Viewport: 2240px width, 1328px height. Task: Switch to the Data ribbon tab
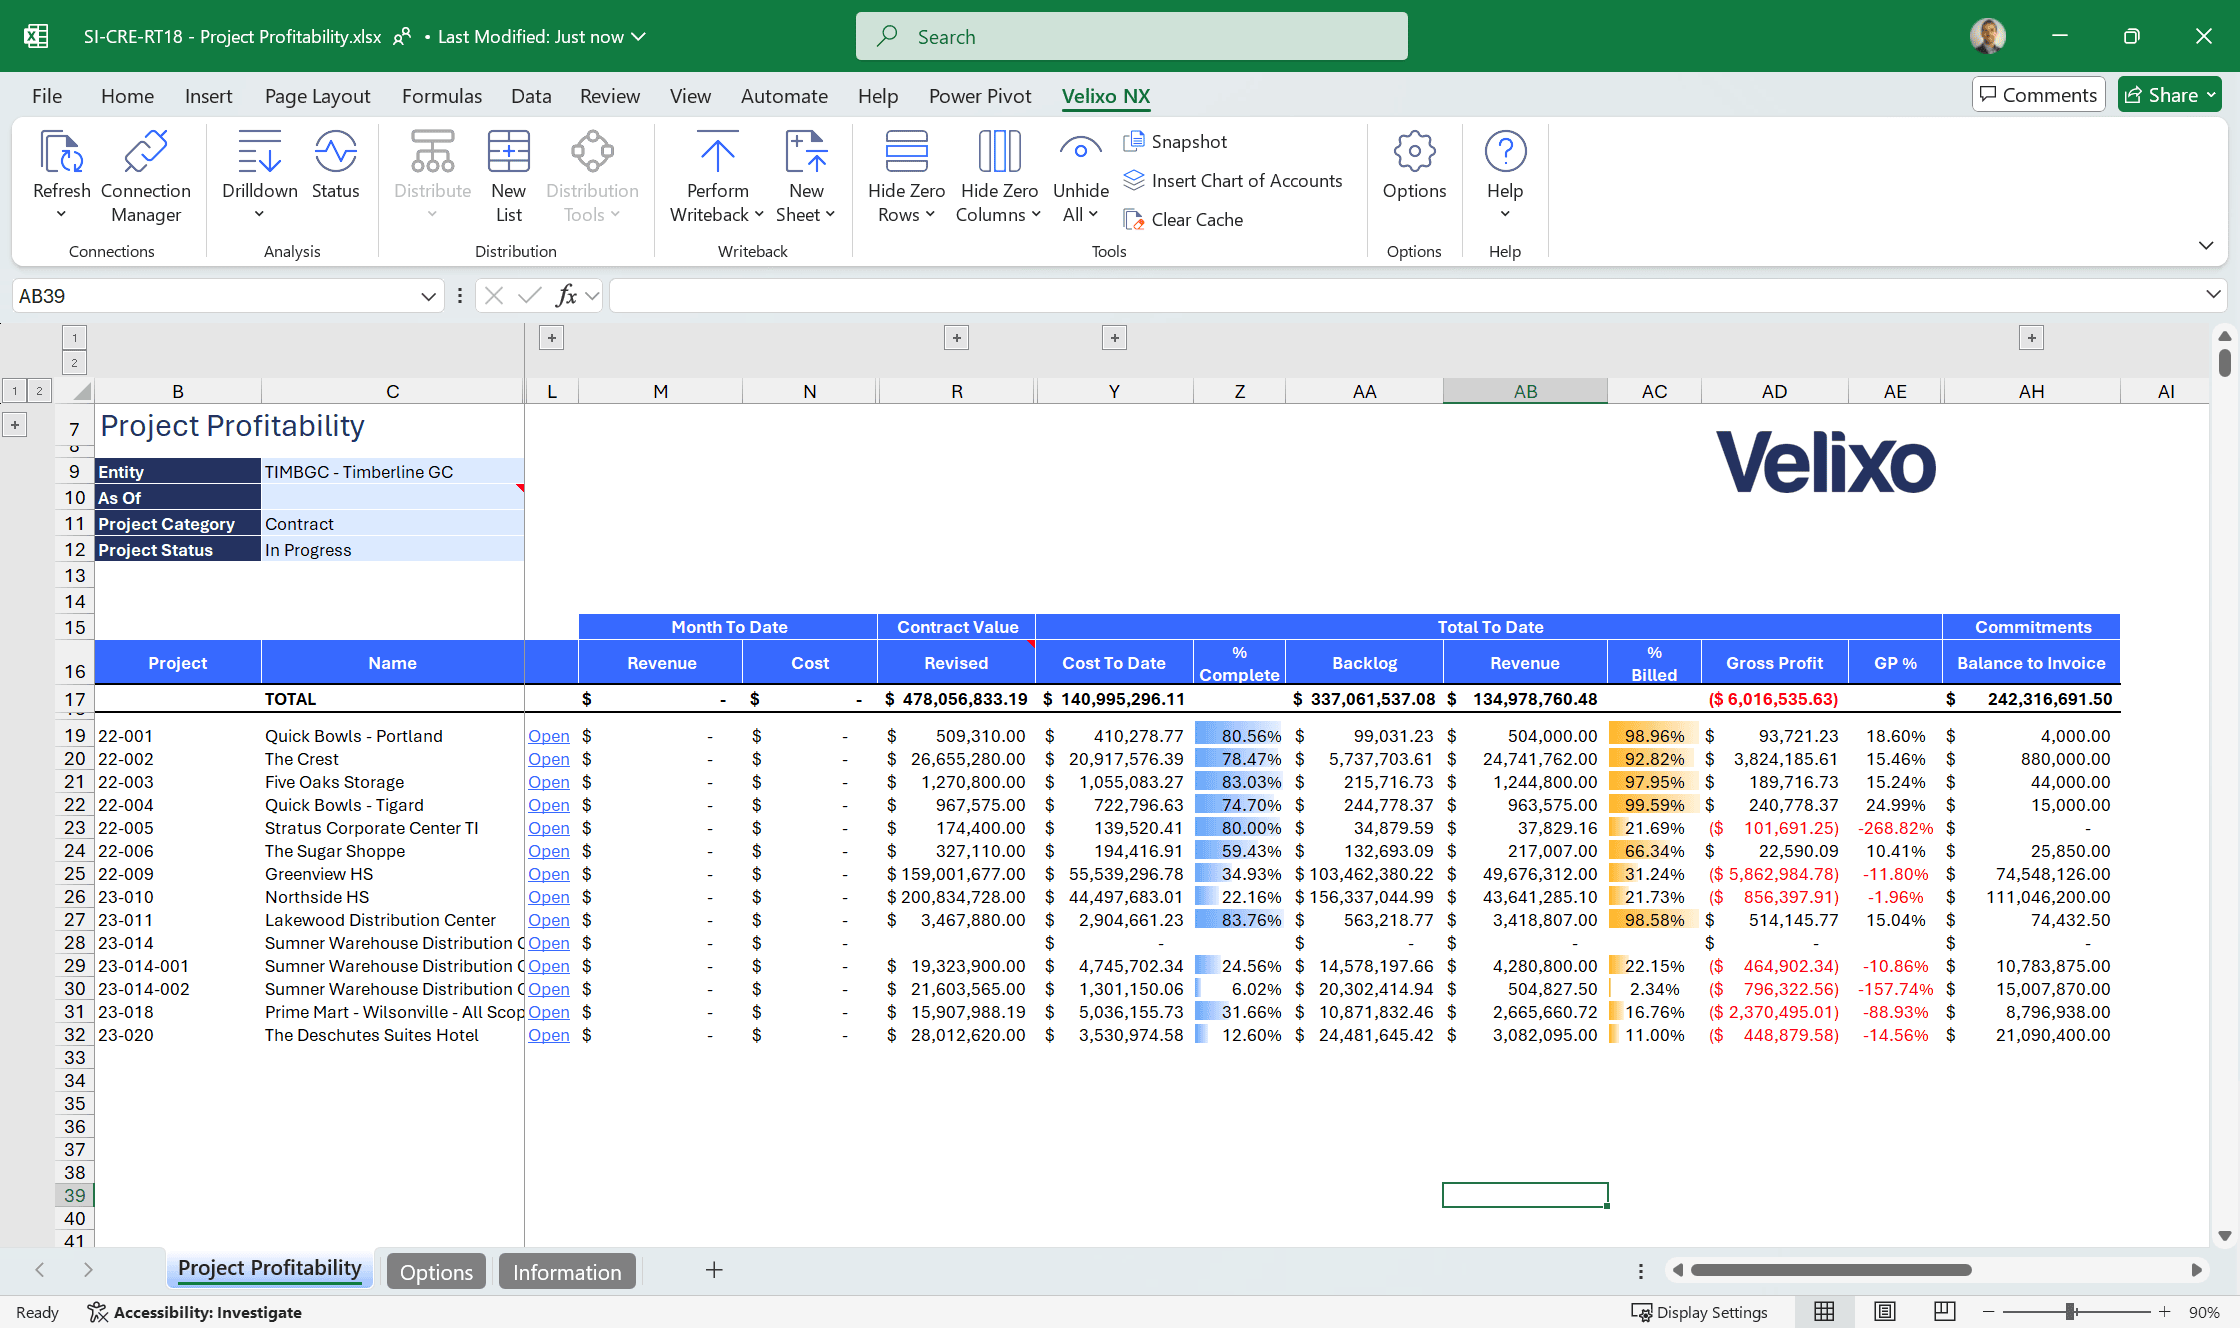coord(531,96)
